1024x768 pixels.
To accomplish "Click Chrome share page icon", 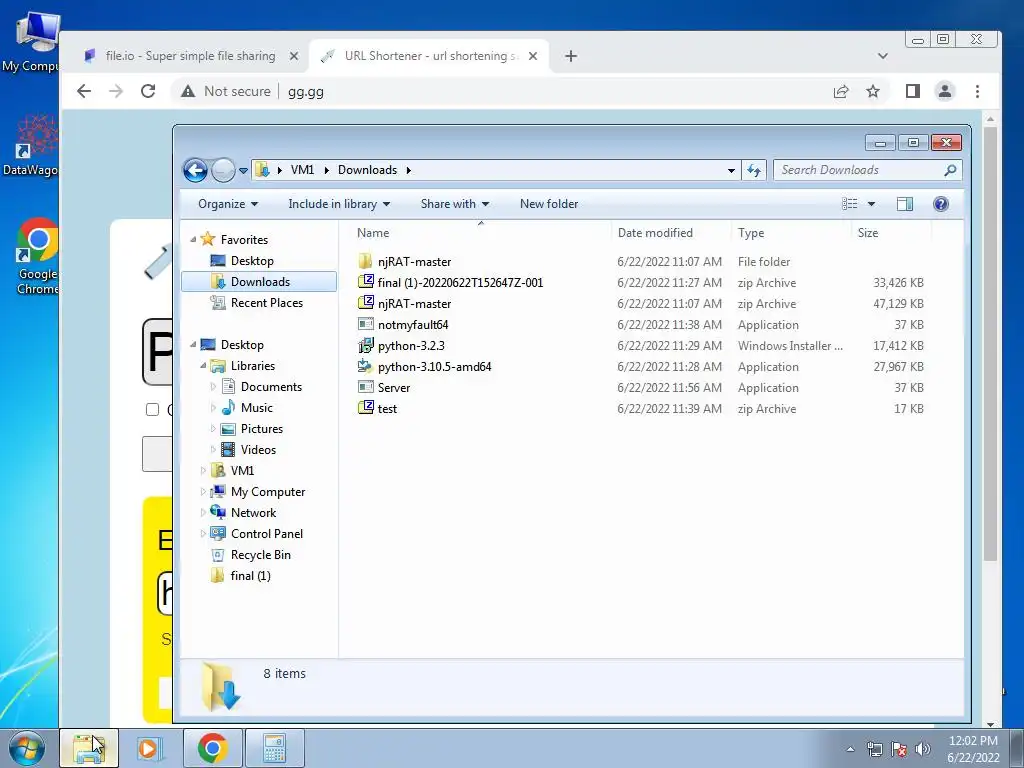I will (841, 91).
